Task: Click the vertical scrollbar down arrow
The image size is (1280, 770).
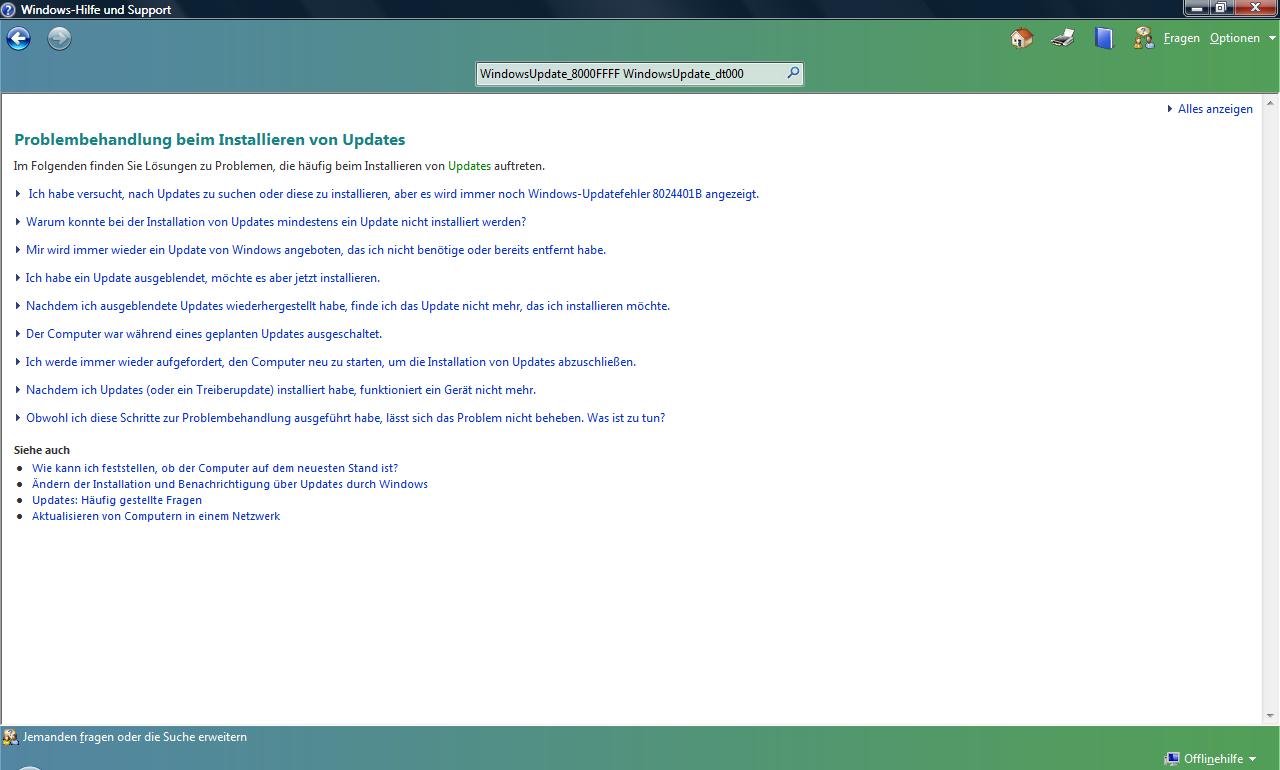Action: (1271, 716)
